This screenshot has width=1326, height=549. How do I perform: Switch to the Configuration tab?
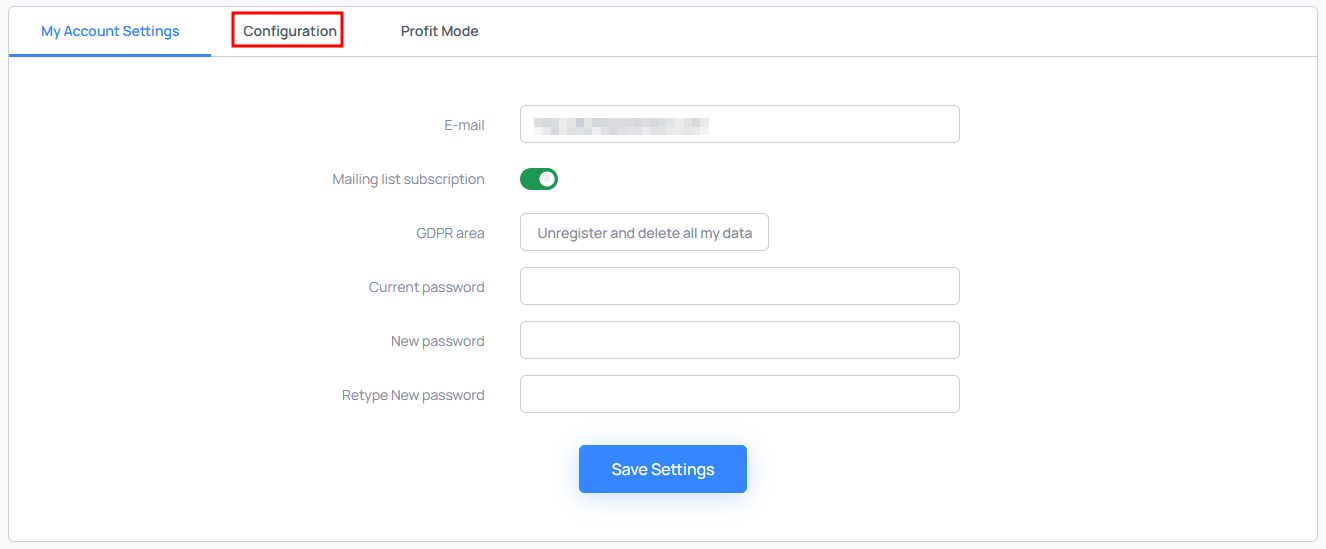click(289, 31)
